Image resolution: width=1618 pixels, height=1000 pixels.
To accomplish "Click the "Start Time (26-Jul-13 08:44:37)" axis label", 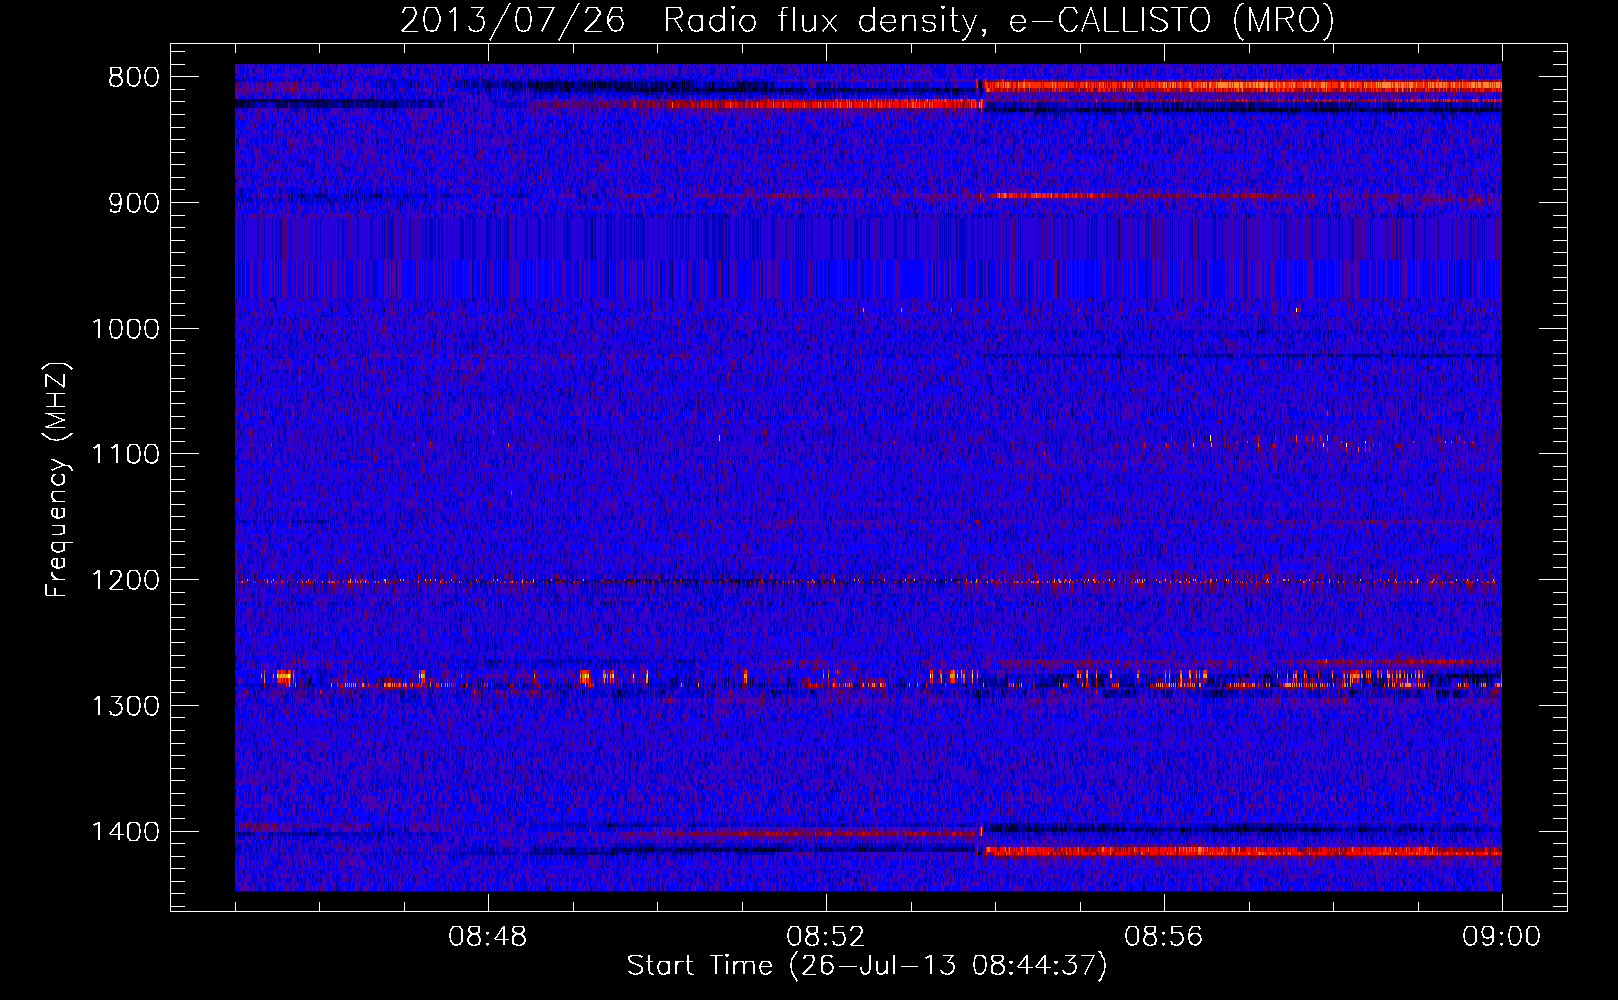I will [867, 966].
